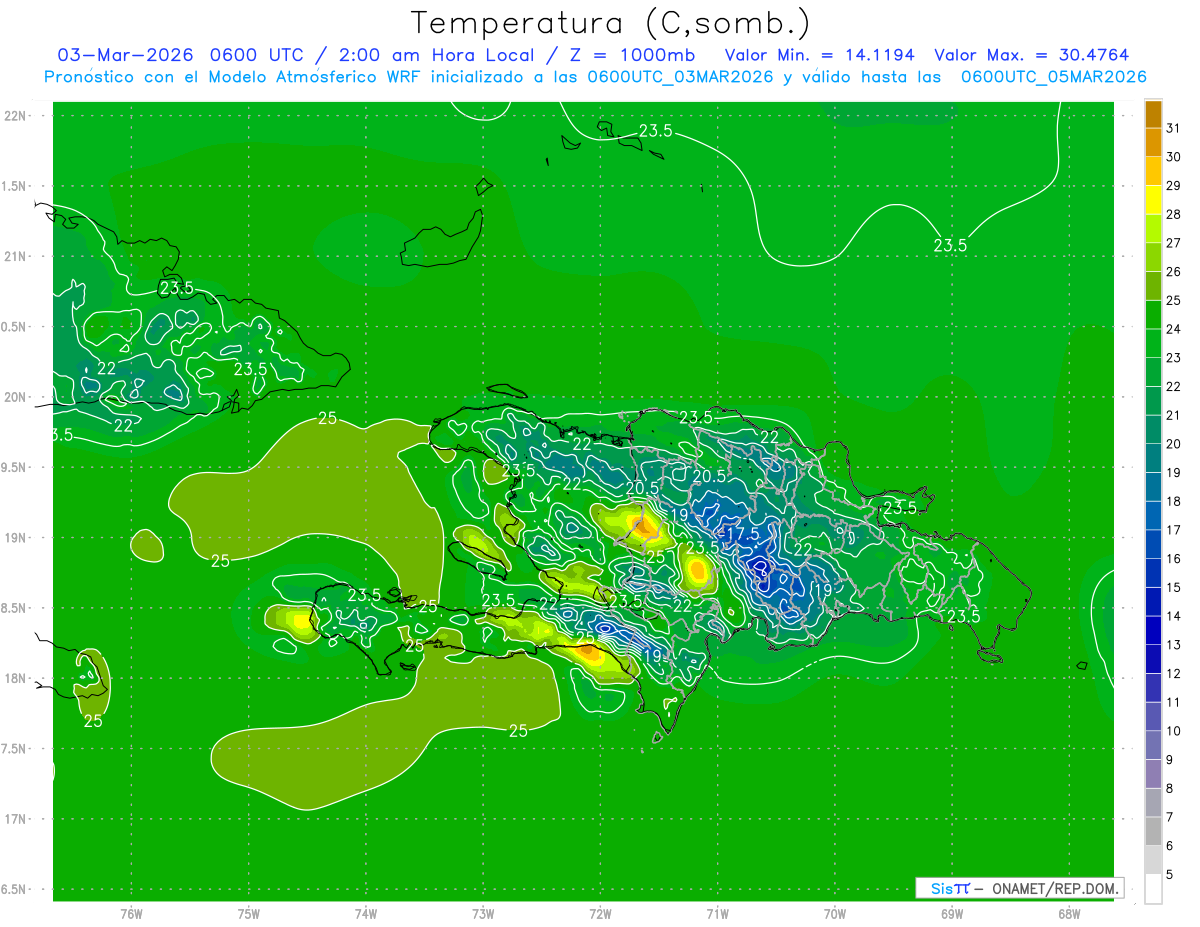The height and width of the screenshot is (927, 1200).
Task: Click the "75W" longitude axis label
Action: (x=248, y=914)
